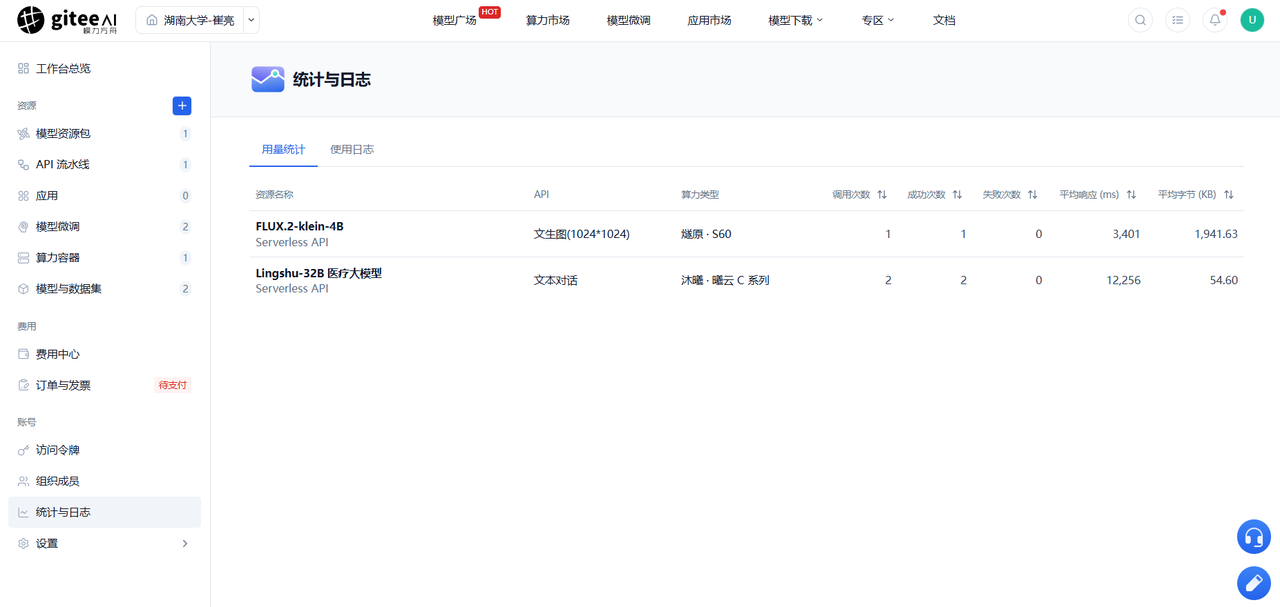Click the 模型资源包 sidebar icon
This screenshot has width=1280, height=607.
coord(23,134)
